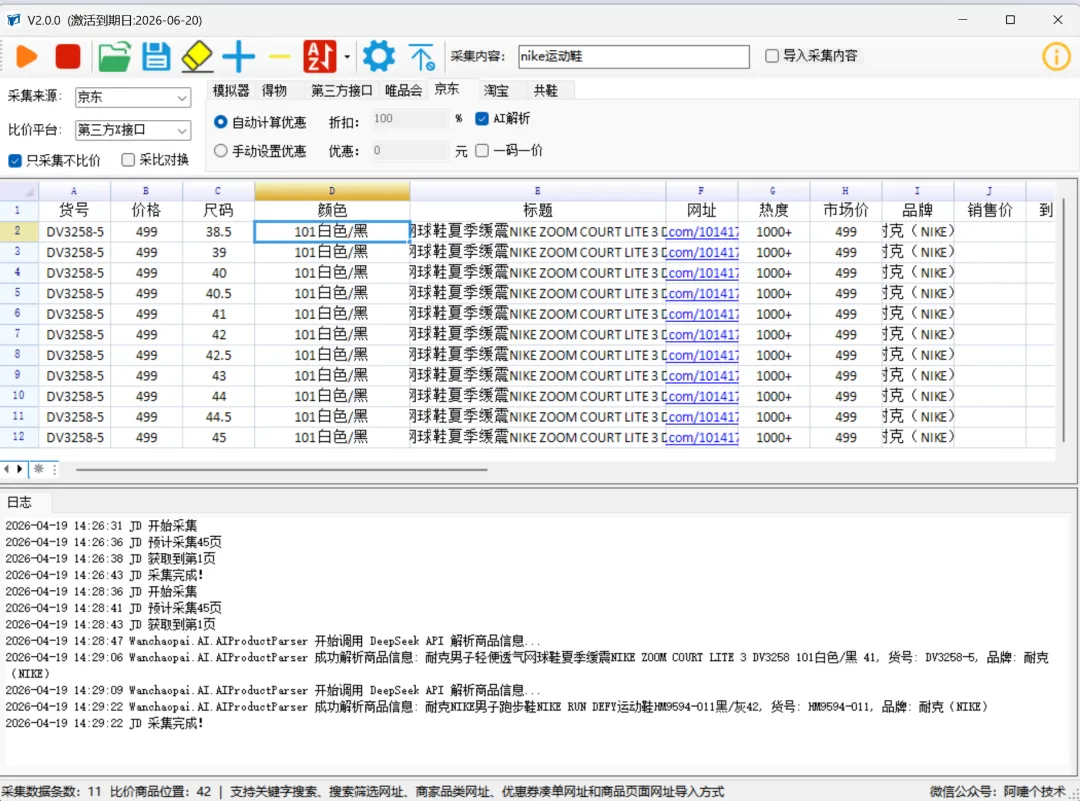Click the application logo in title bar

(13, 20)
